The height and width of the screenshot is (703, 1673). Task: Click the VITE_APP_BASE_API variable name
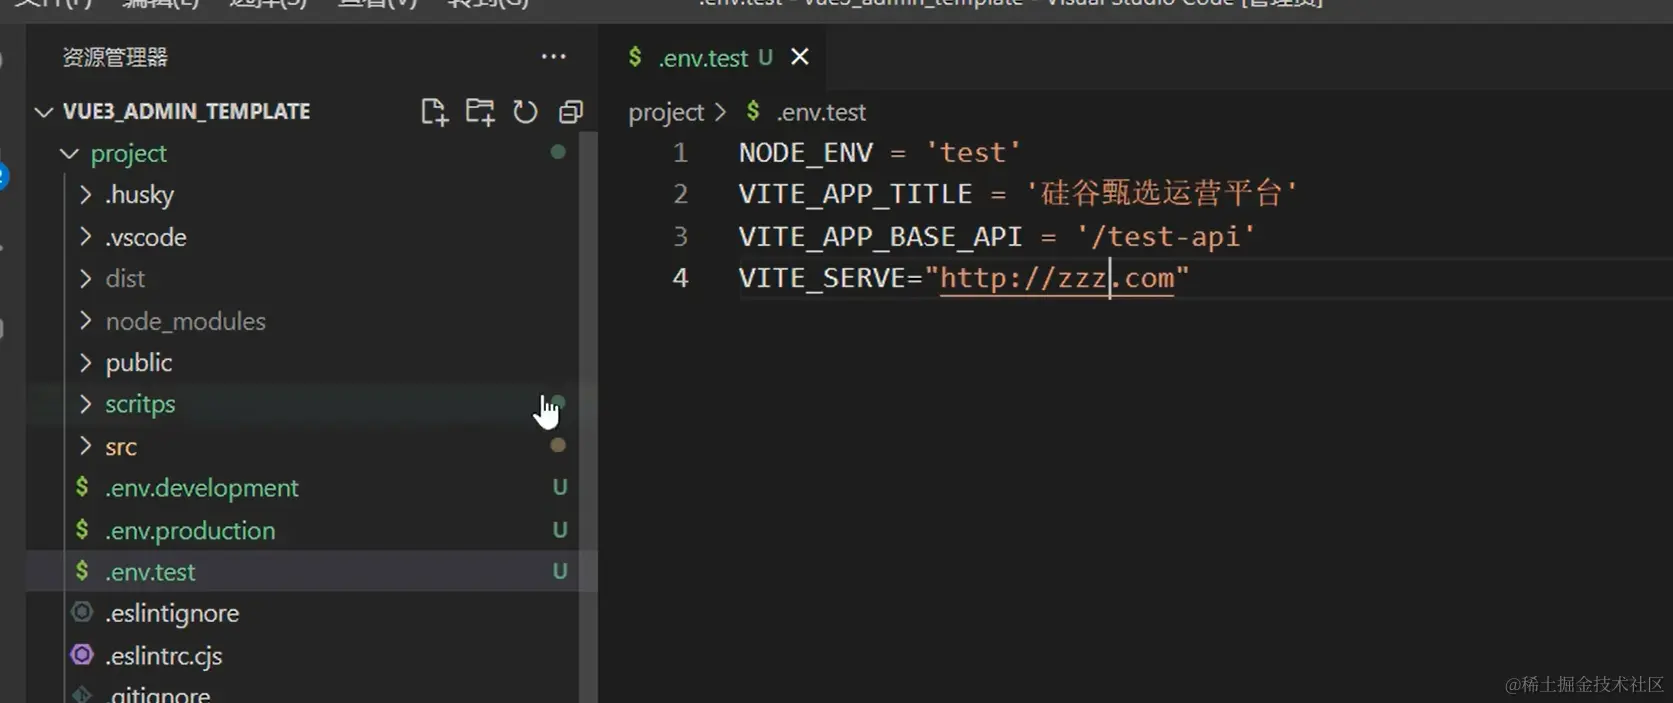[881, 237]
